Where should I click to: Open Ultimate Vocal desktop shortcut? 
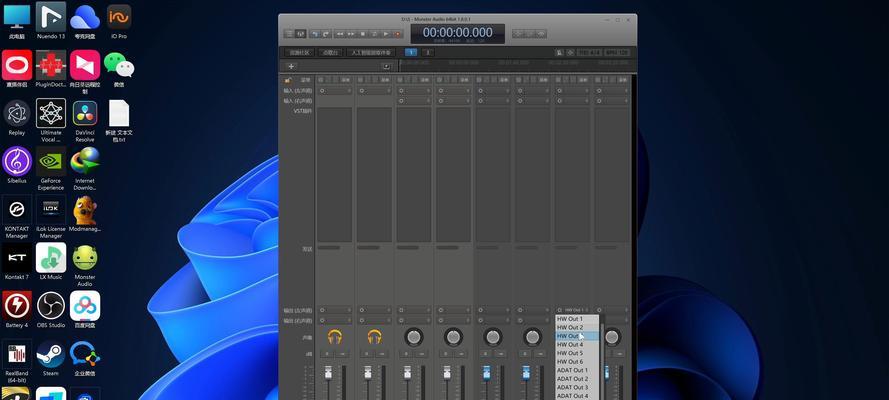click(51, 120)
